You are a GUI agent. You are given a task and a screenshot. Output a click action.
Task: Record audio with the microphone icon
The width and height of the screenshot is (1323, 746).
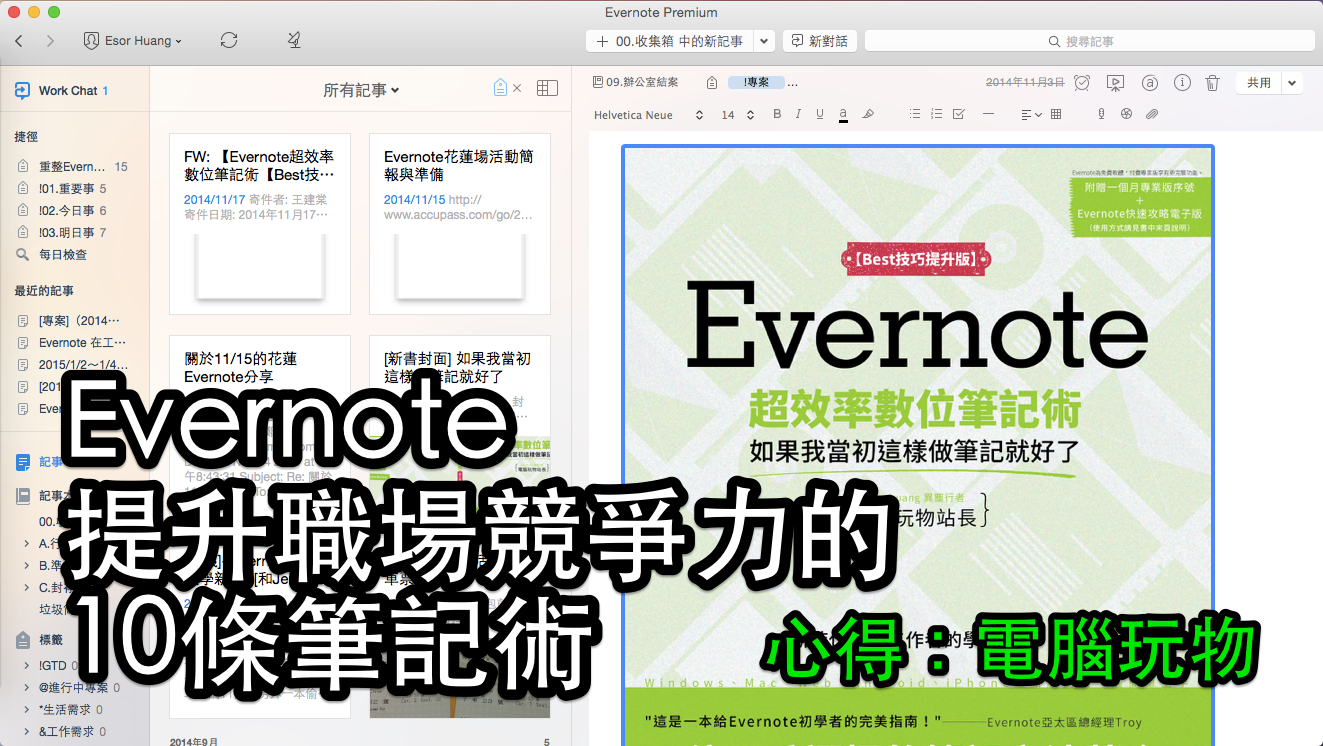click(1101, 115)
